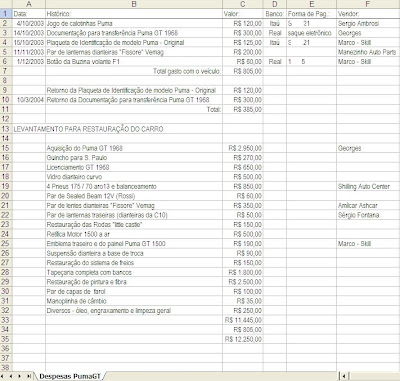Select column D header
This screenshot has height=381, width=400.
(x=275, y=4)
